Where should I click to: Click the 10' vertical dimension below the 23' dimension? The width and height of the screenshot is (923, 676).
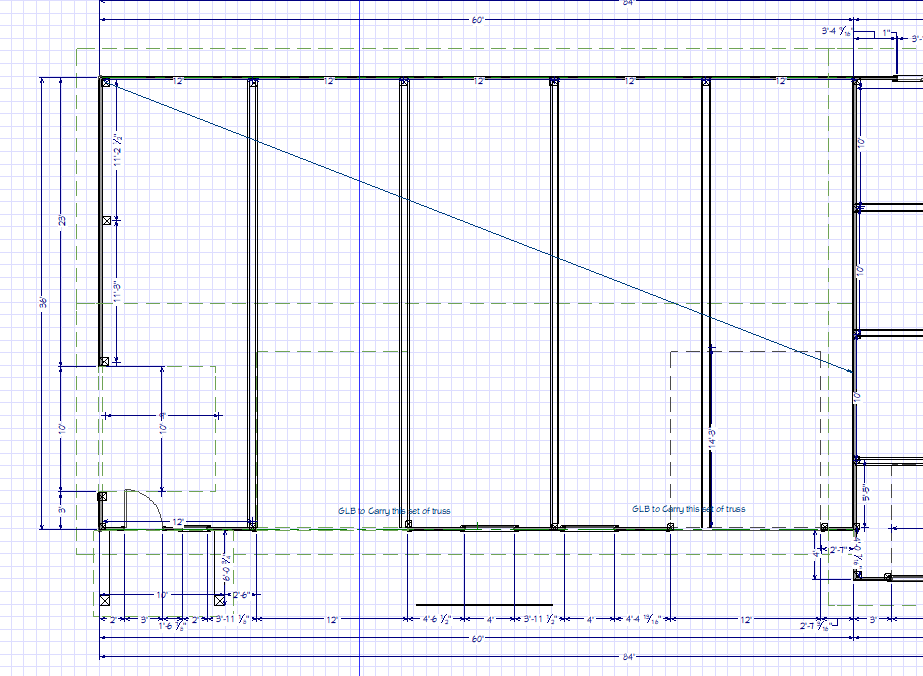coord(61,428)
